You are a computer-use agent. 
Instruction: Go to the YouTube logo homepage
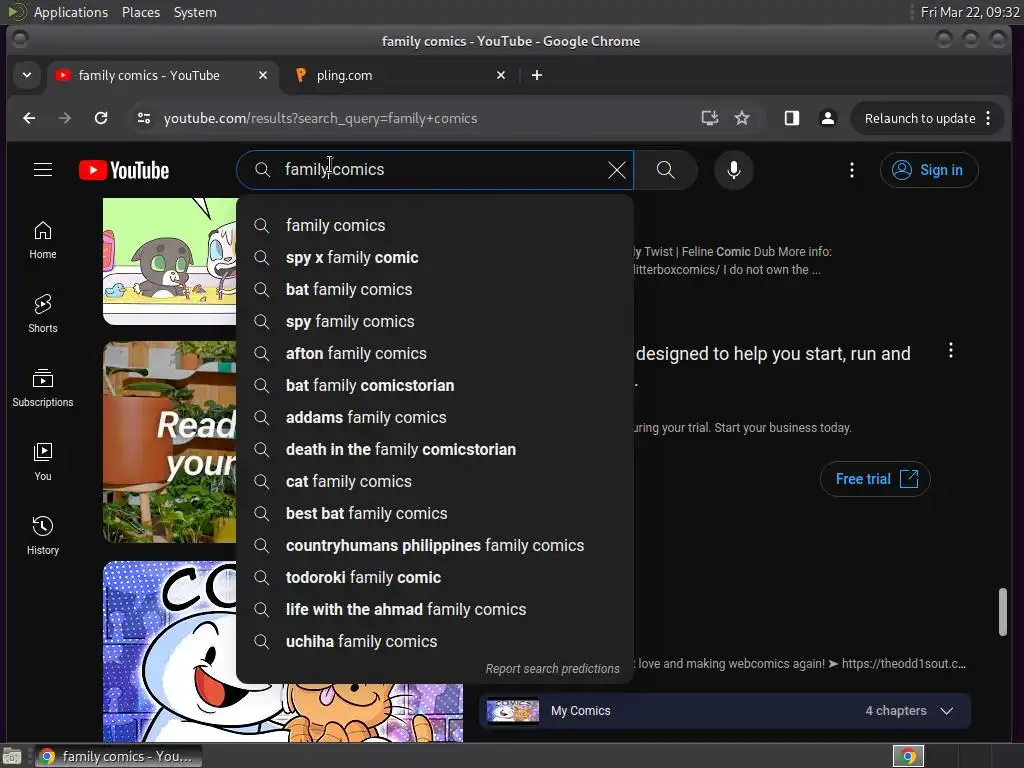[x=124, y=170]
